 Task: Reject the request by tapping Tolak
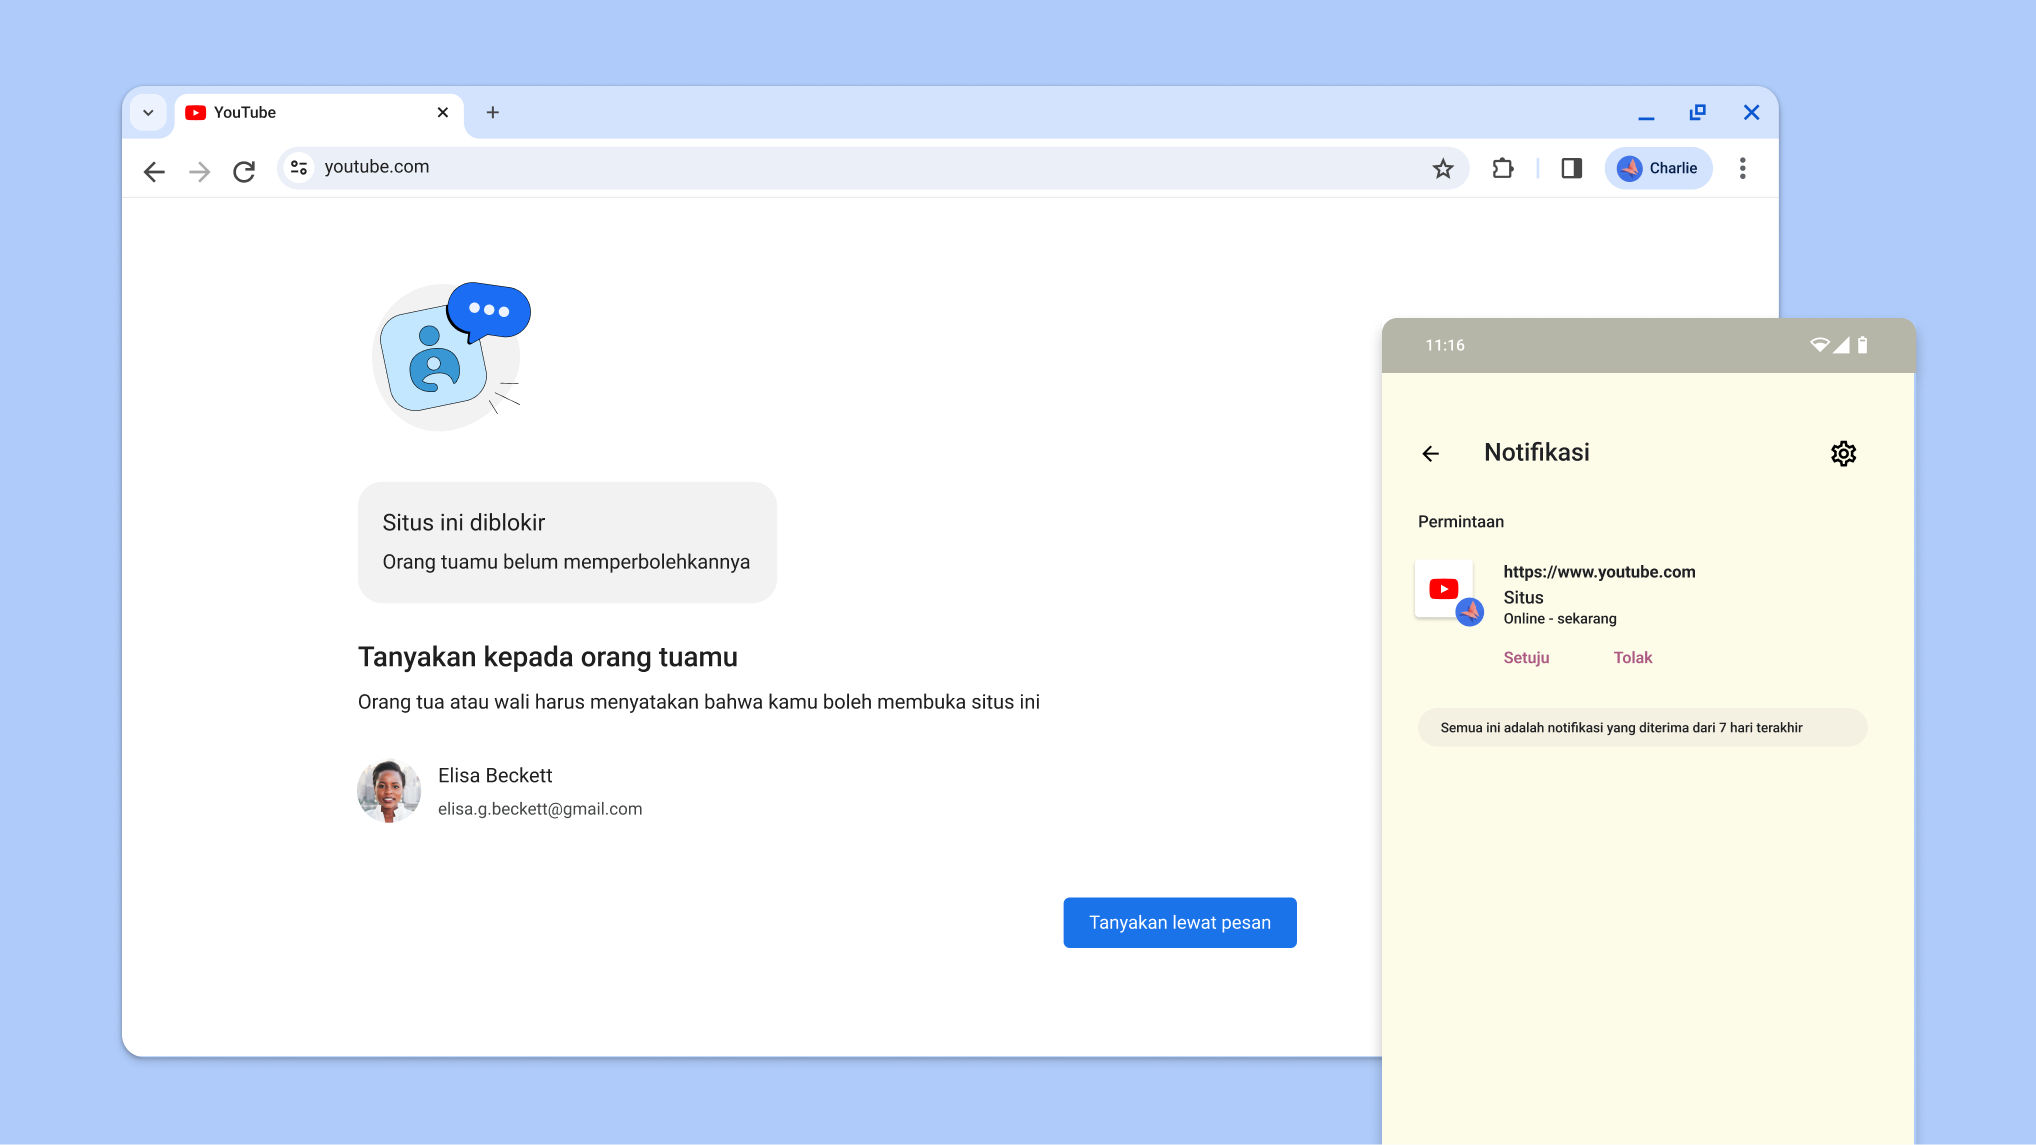coord(1632,657)
